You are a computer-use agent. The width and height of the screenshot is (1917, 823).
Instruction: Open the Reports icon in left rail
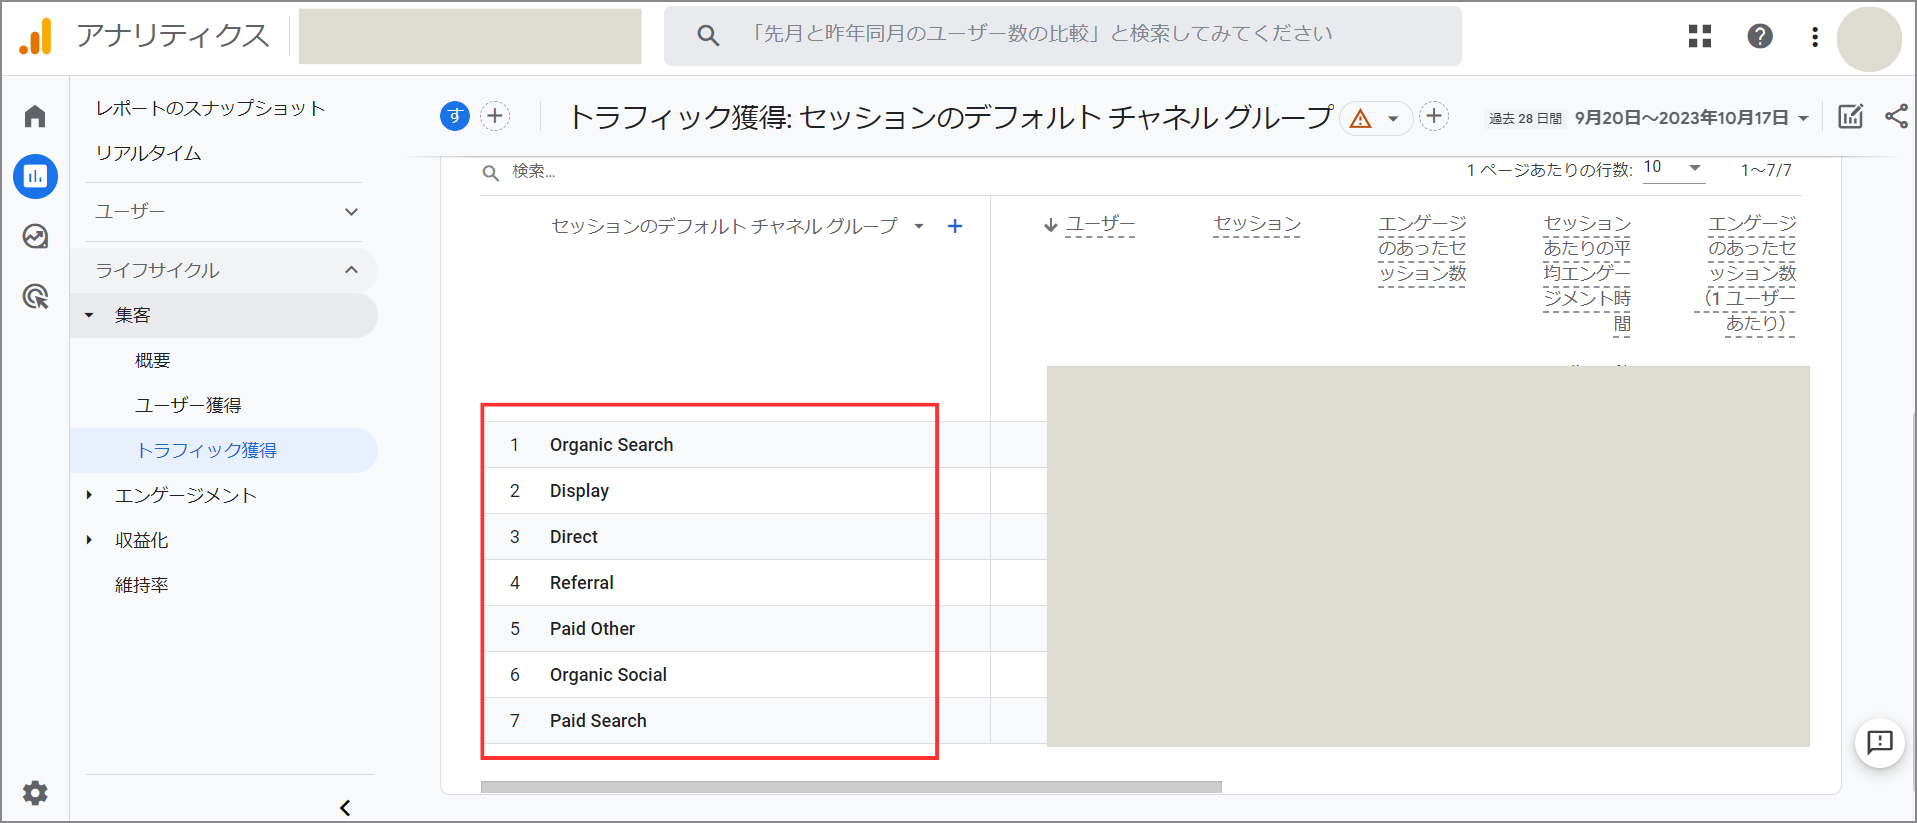pos(35,176)
